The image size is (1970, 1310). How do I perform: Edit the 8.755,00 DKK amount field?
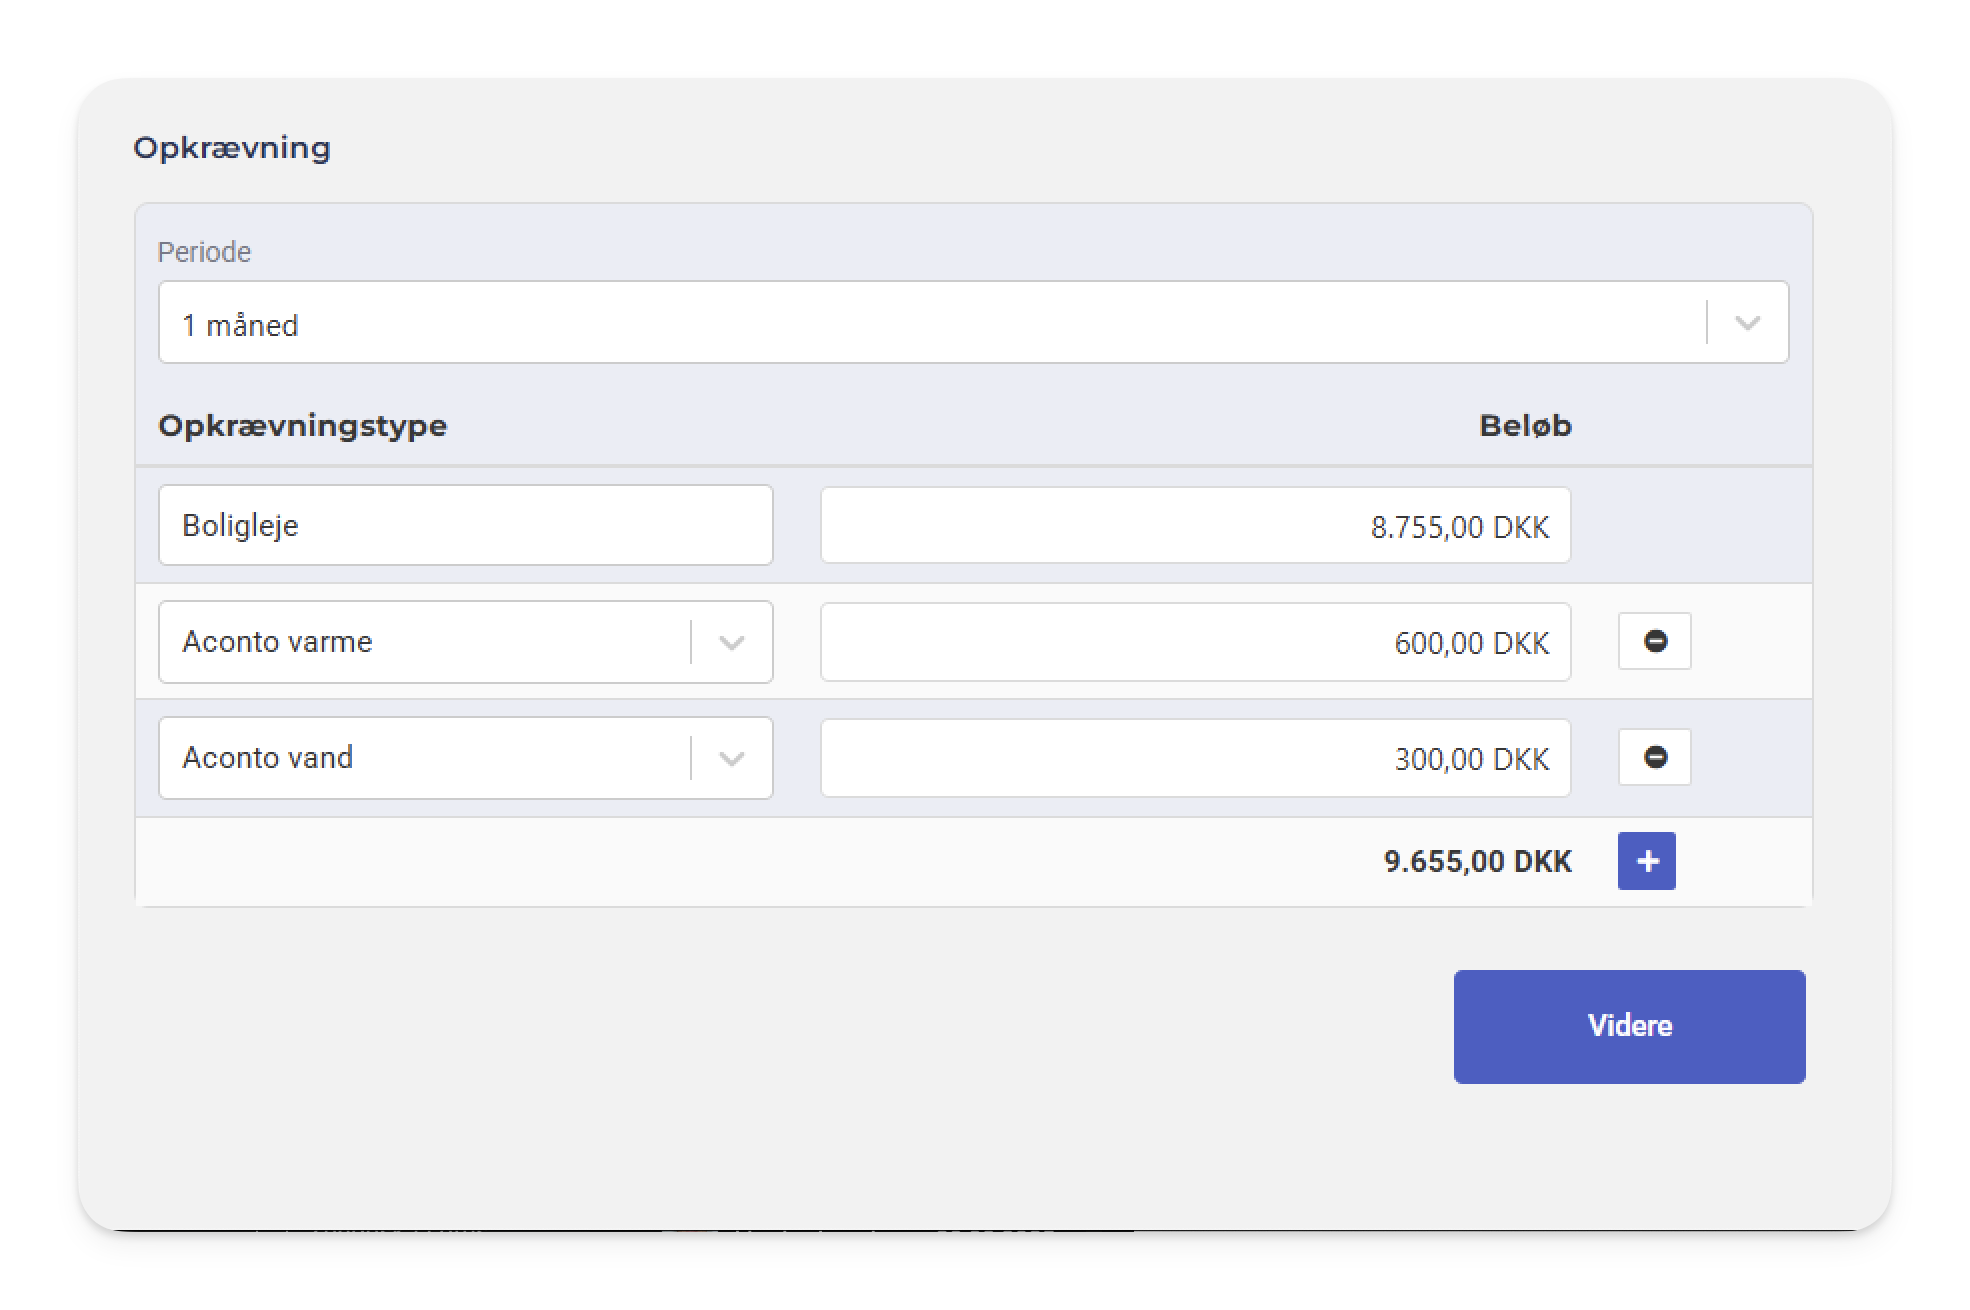(1195, 525)
